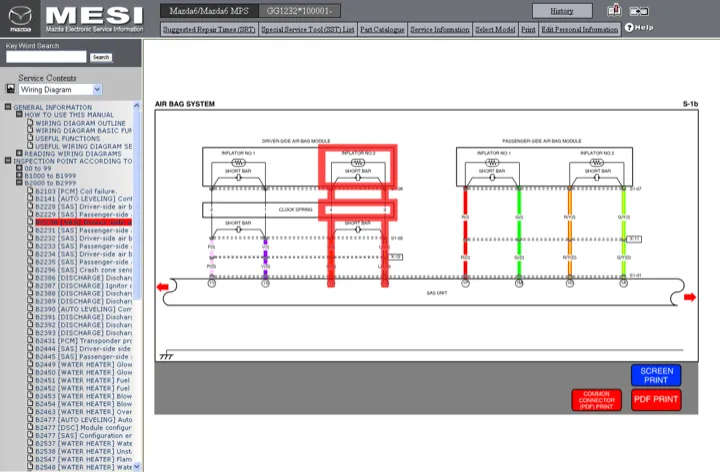720x472 pixels.
Task: Click the Print menu item
Action: tap(528, 29)
